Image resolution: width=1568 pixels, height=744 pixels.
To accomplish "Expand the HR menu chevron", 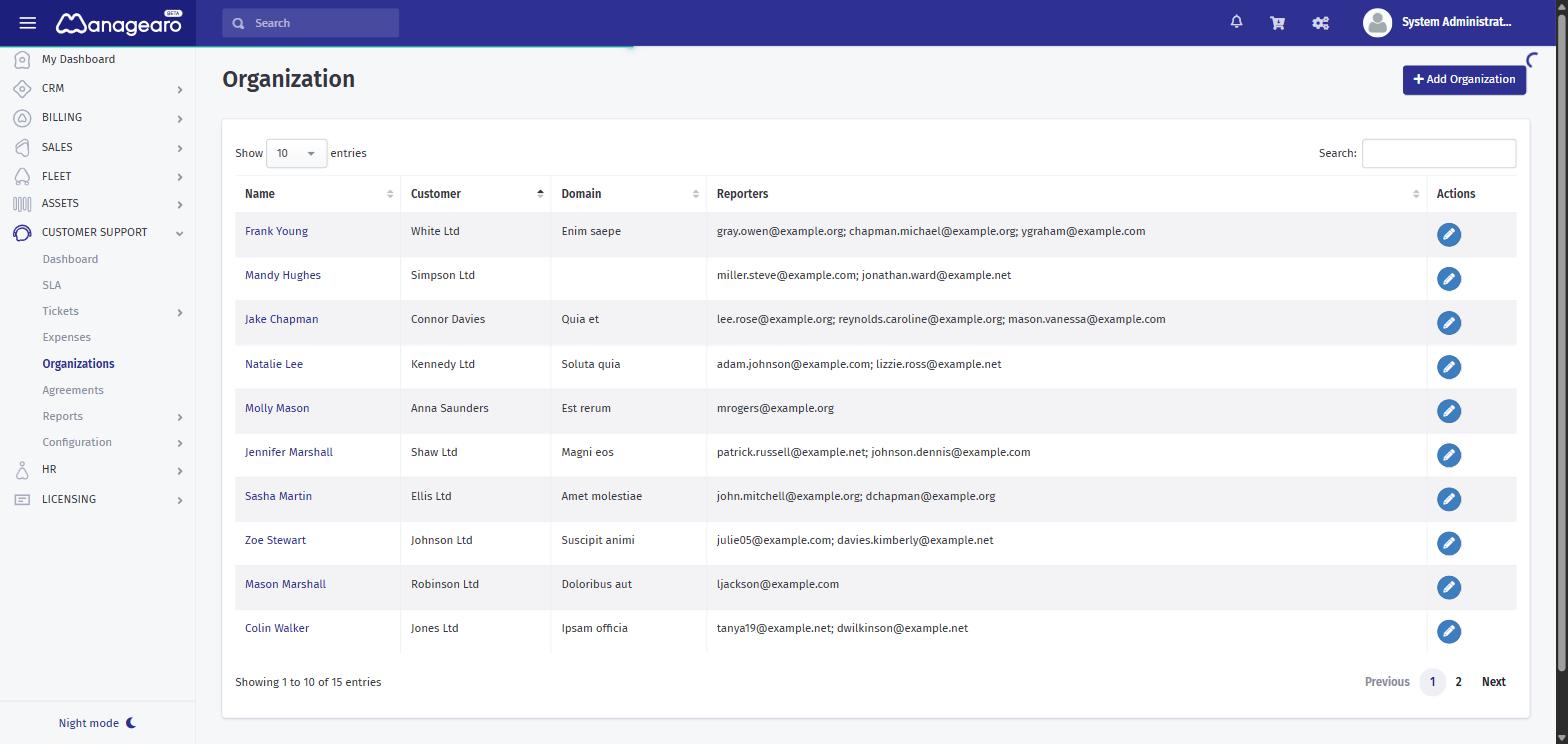I will tap(180, 471).
